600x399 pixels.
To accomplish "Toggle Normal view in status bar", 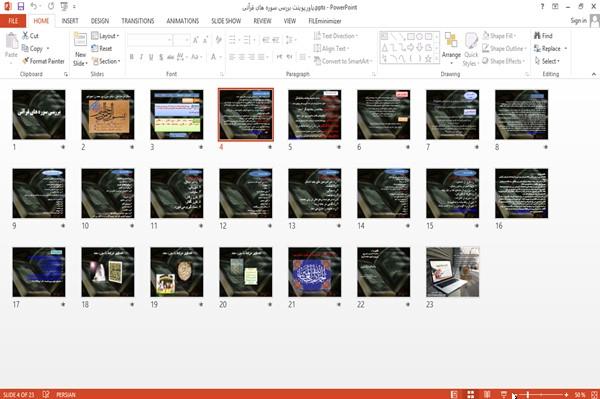I will click(x=454, y=394).
